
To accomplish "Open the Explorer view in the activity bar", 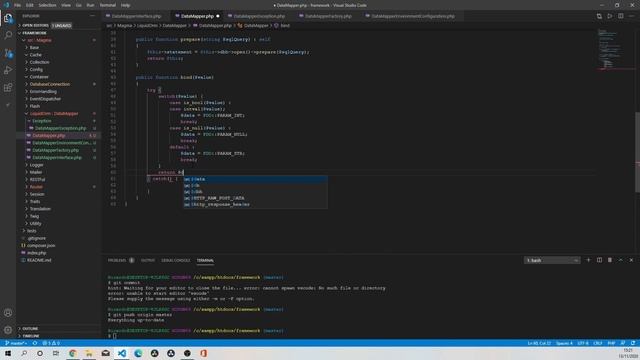I will [x=8, y=18].
